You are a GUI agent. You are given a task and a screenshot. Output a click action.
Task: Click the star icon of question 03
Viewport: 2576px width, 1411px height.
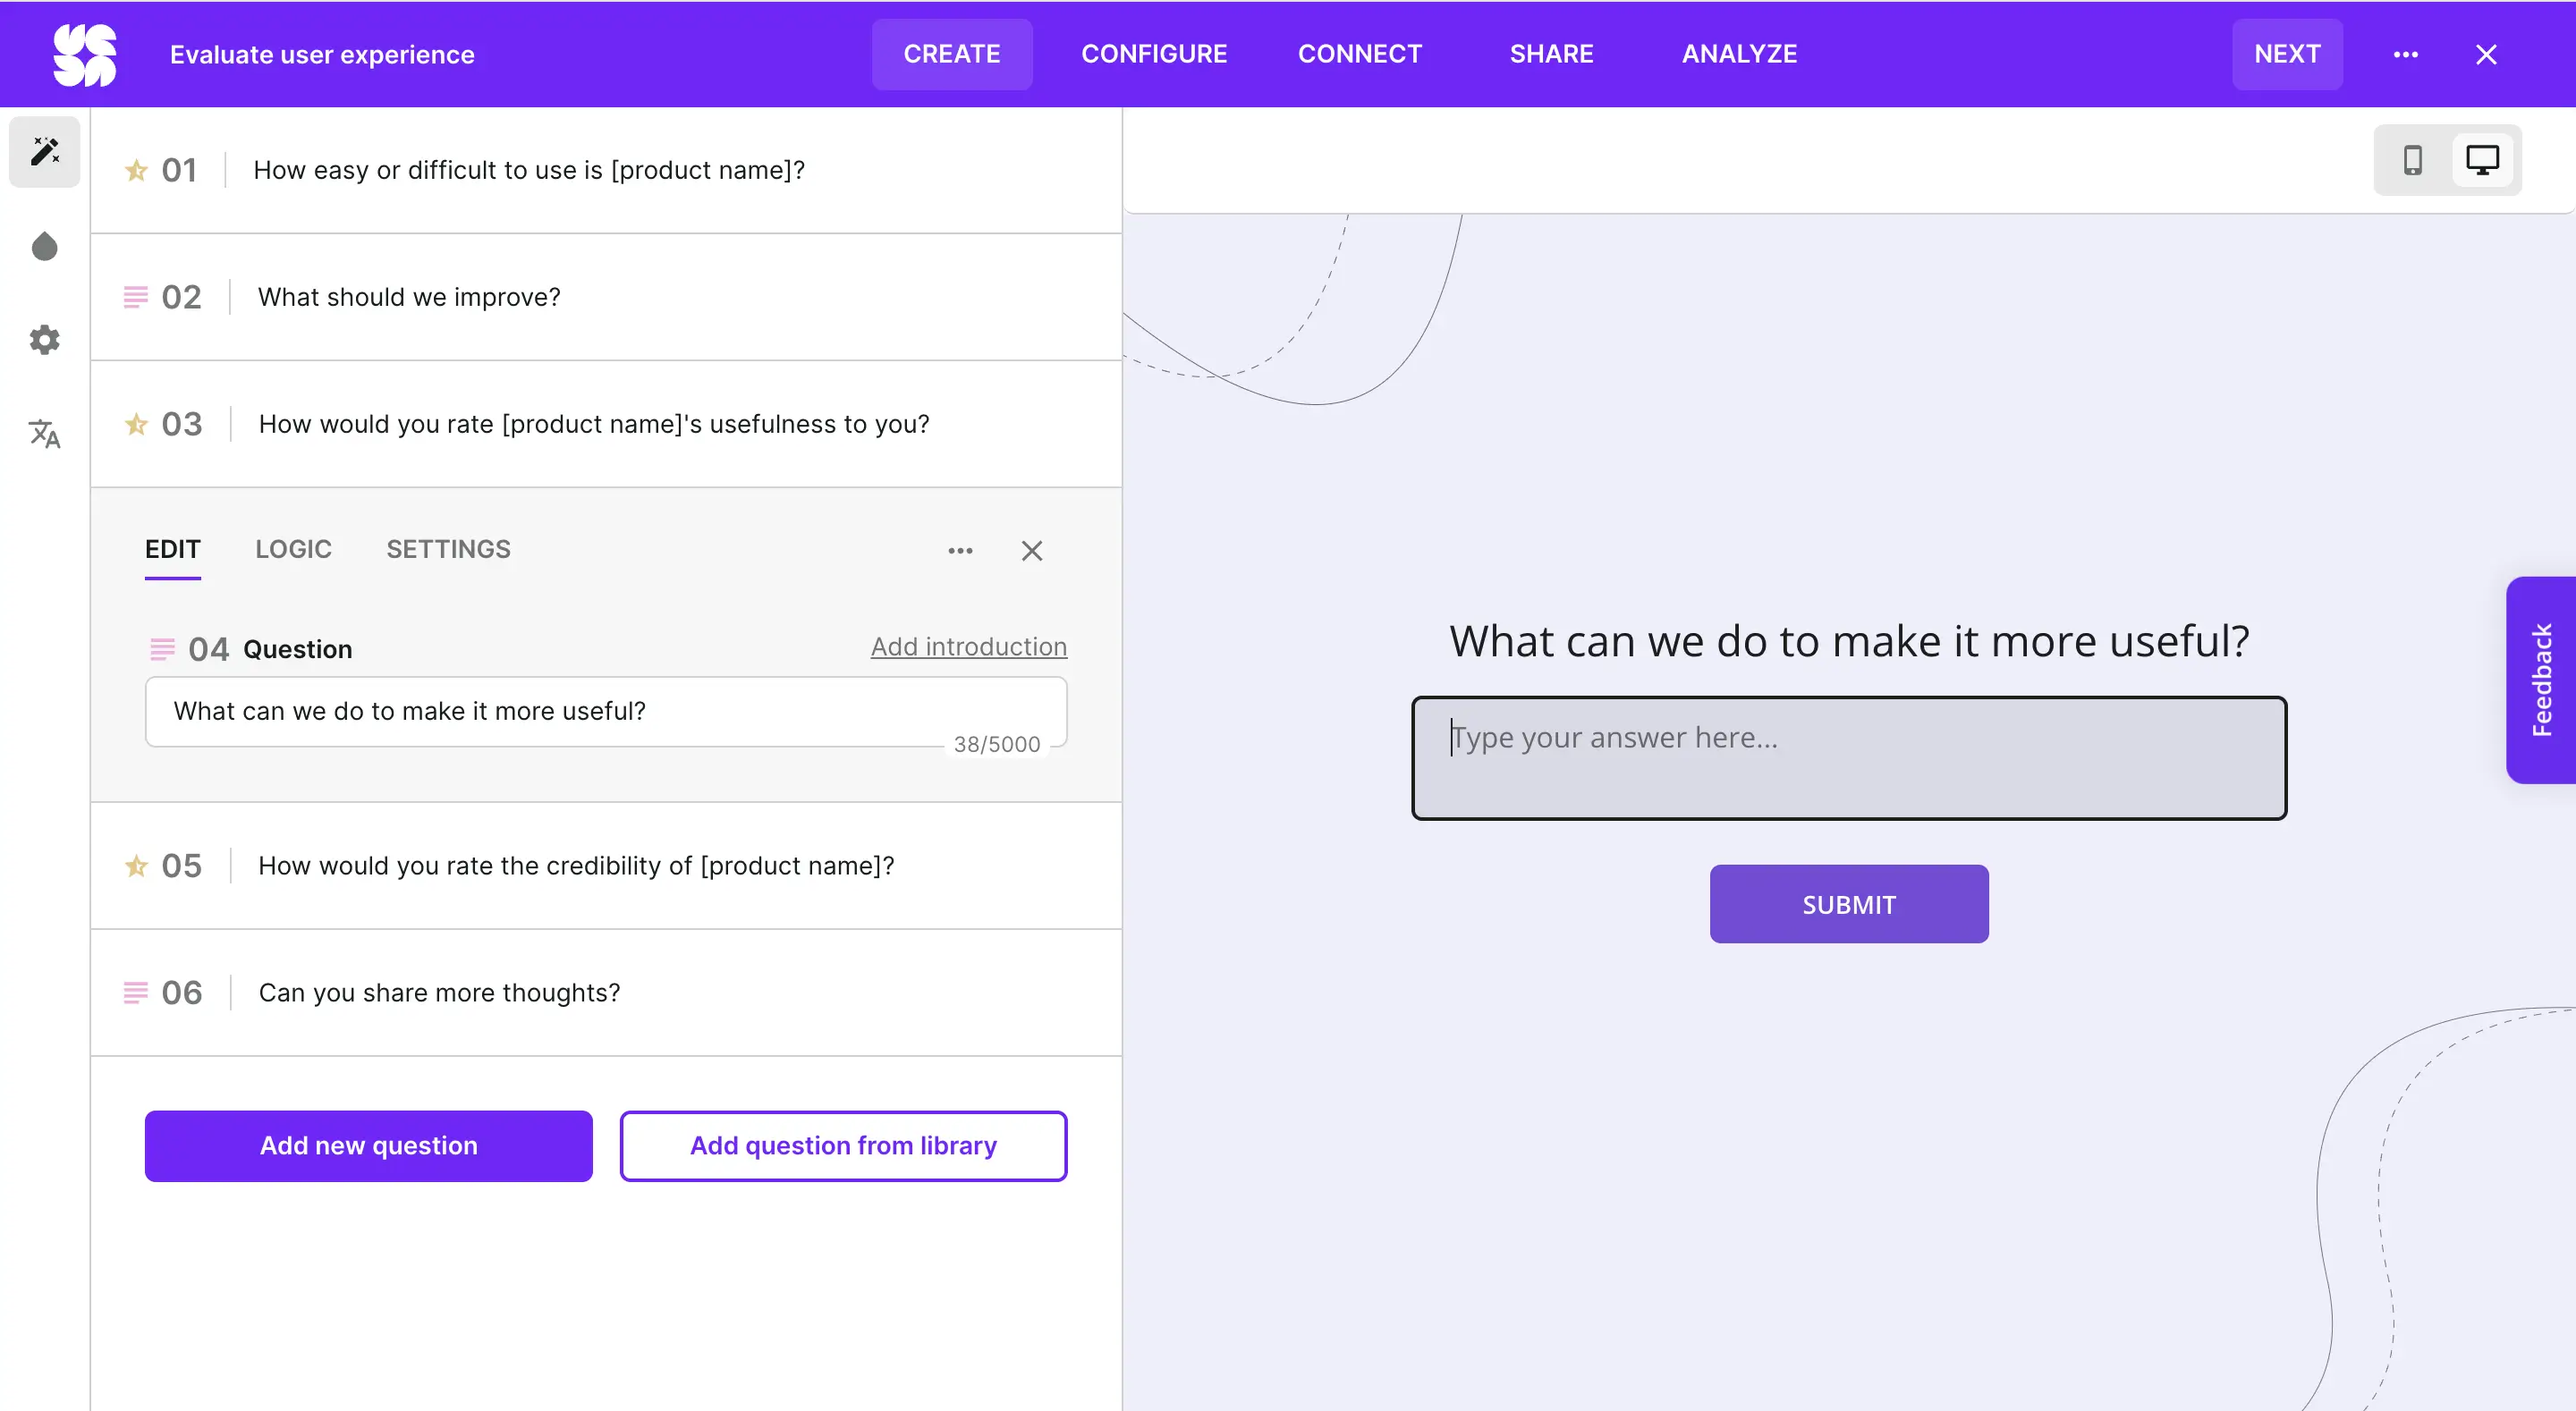pos(136,424)
